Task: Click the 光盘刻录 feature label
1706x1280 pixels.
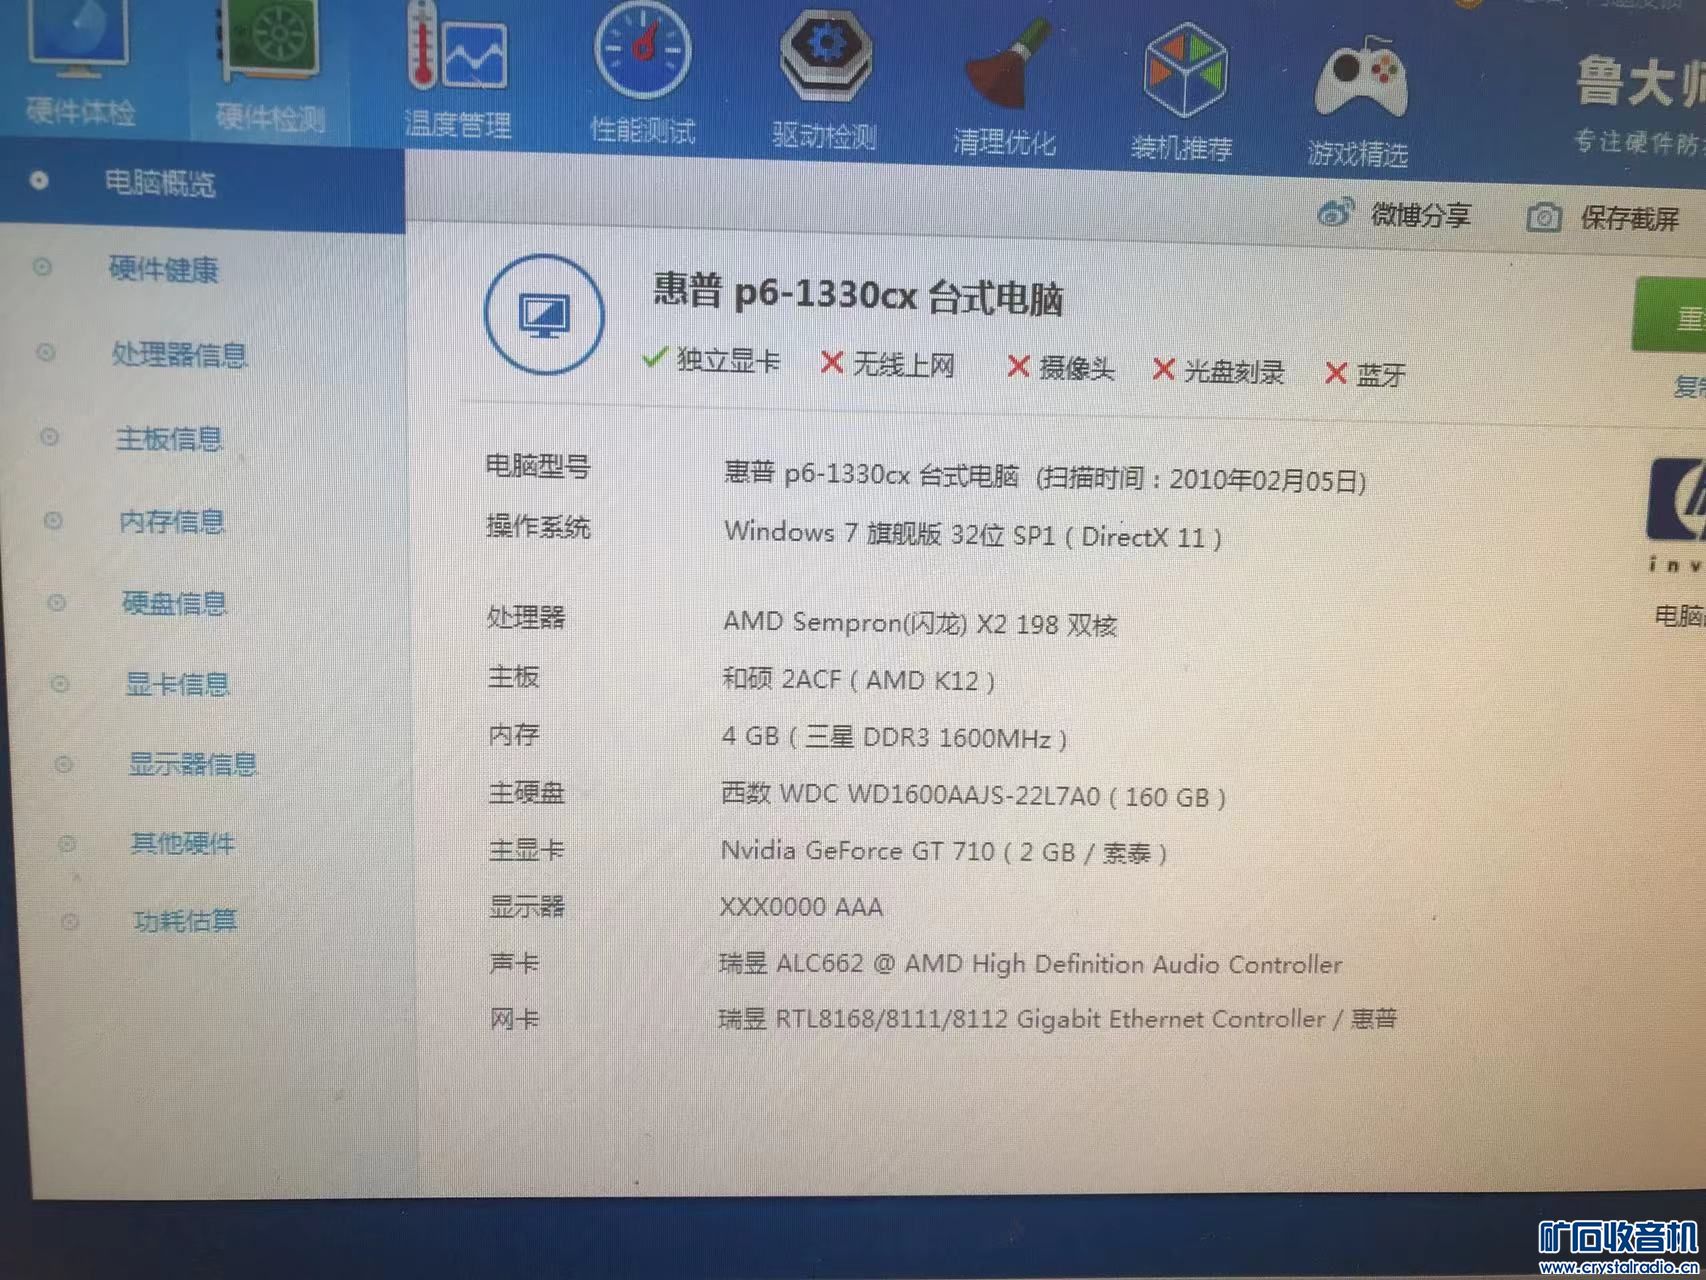Action: point(1234,372)
